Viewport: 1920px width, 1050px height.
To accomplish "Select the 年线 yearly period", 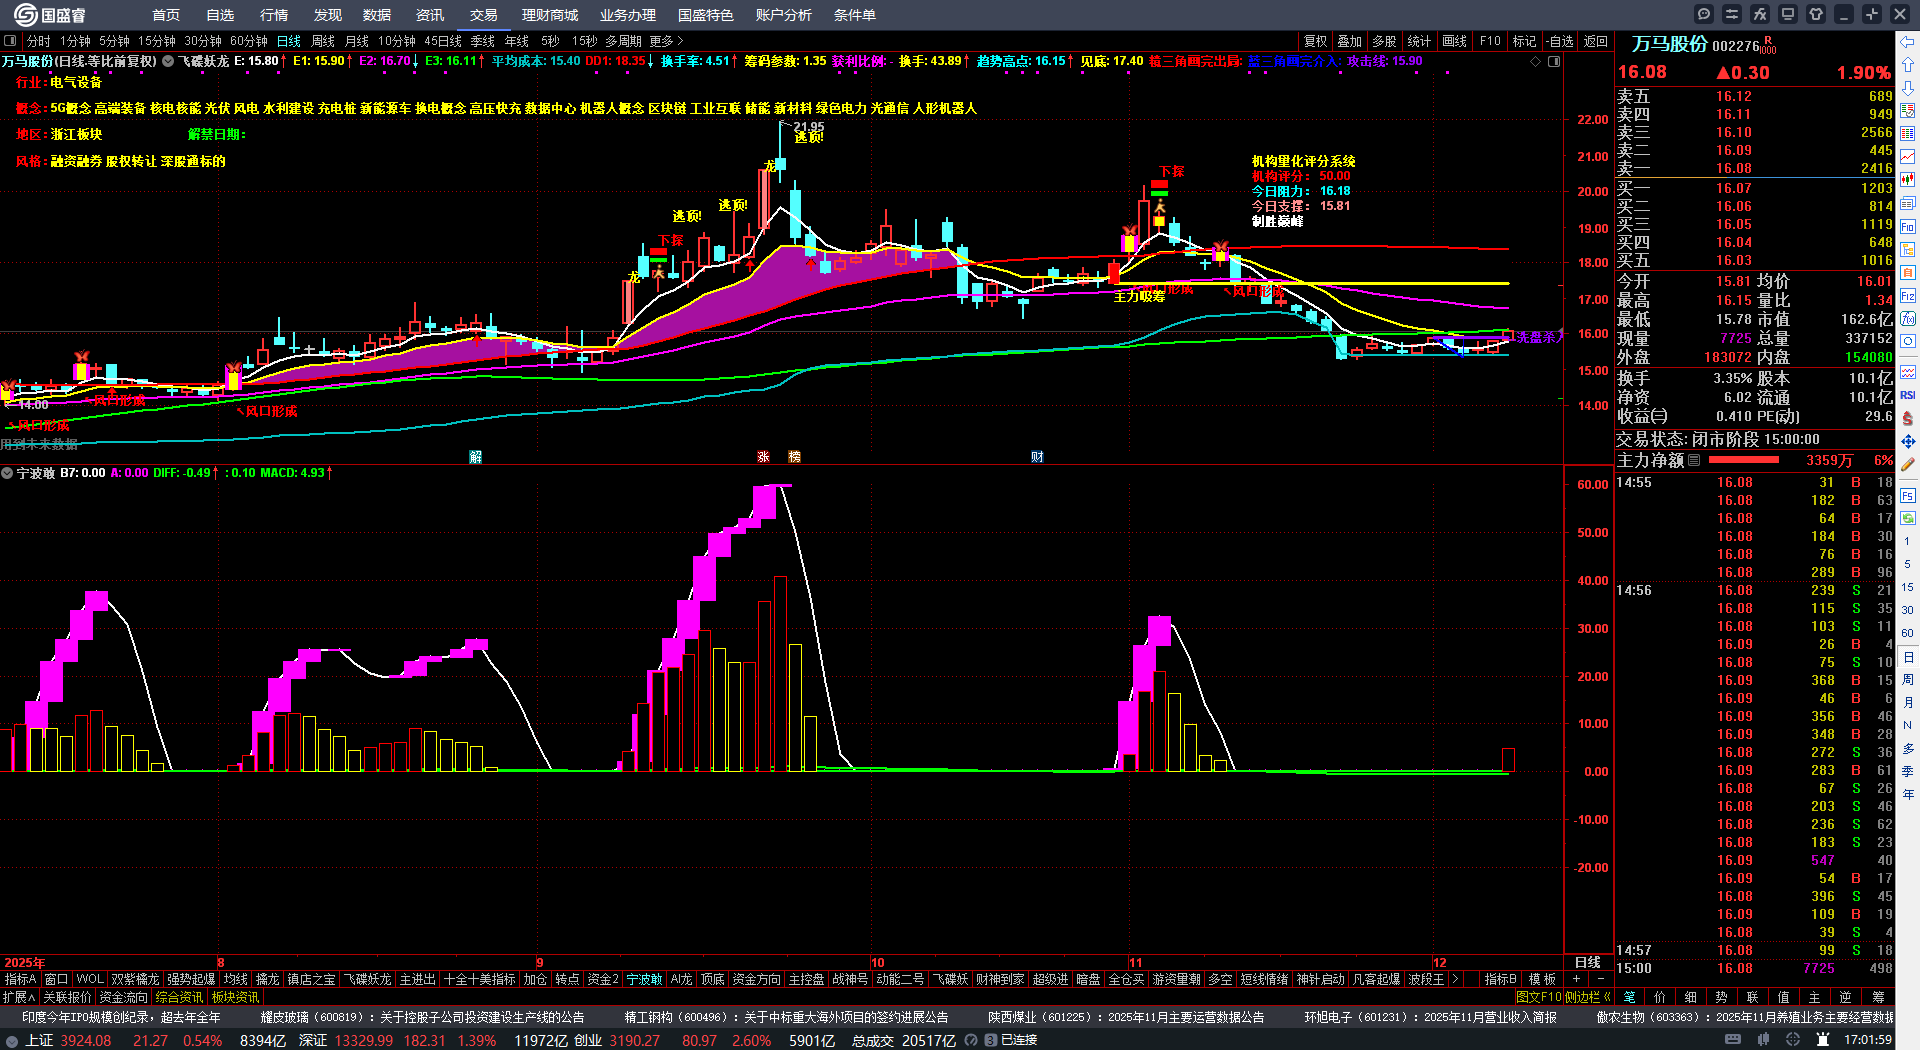I will click(517, 41).
